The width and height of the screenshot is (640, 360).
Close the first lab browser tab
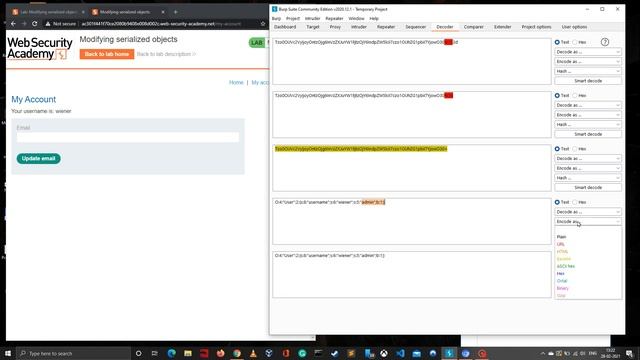click(x=83, y=12)
